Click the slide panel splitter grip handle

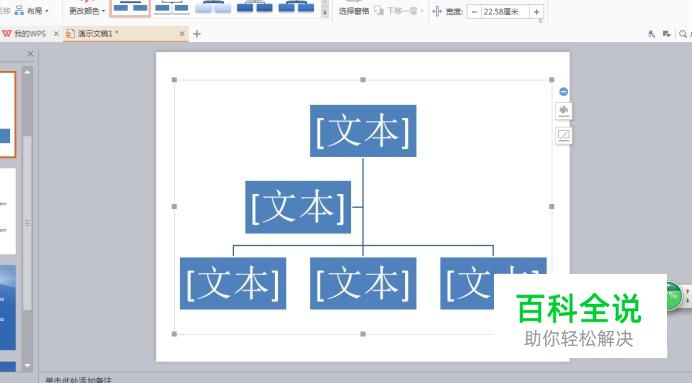point(27,224)
